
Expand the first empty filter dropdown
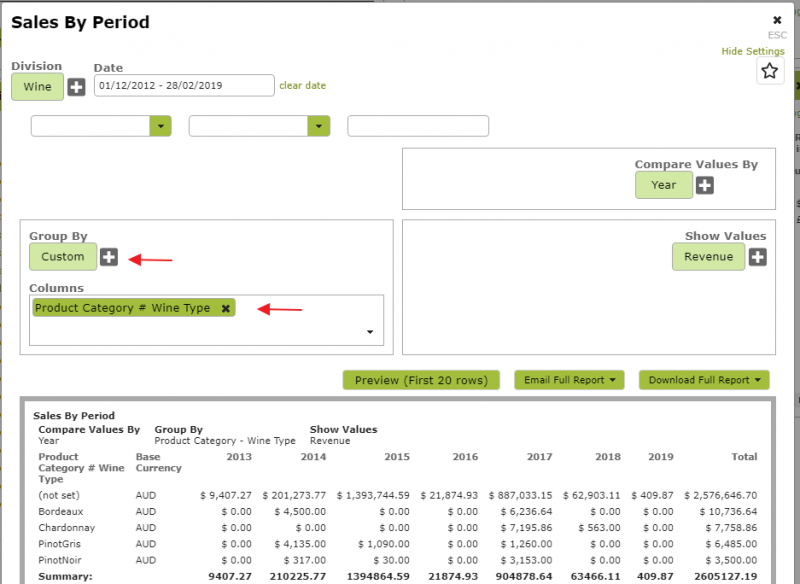tap(161, 125)
